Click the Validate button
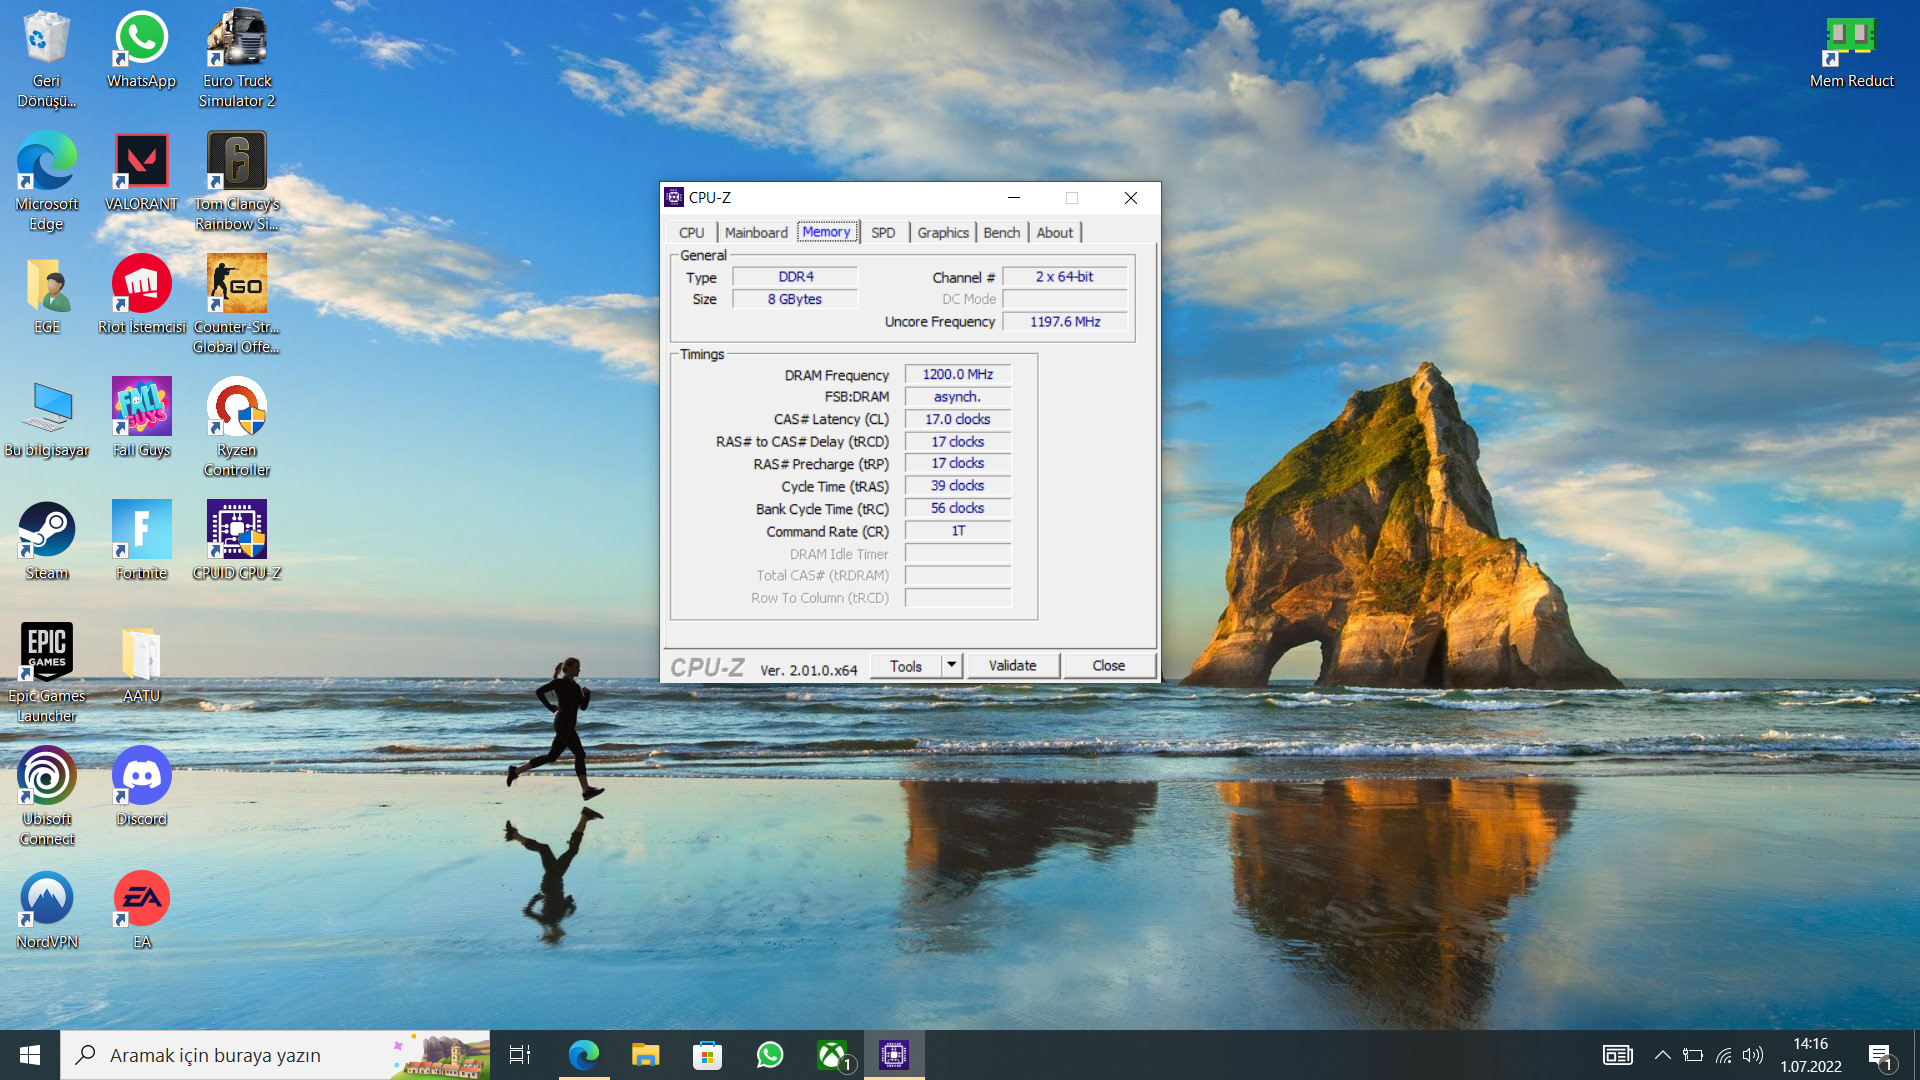 tap(1012, 666)
